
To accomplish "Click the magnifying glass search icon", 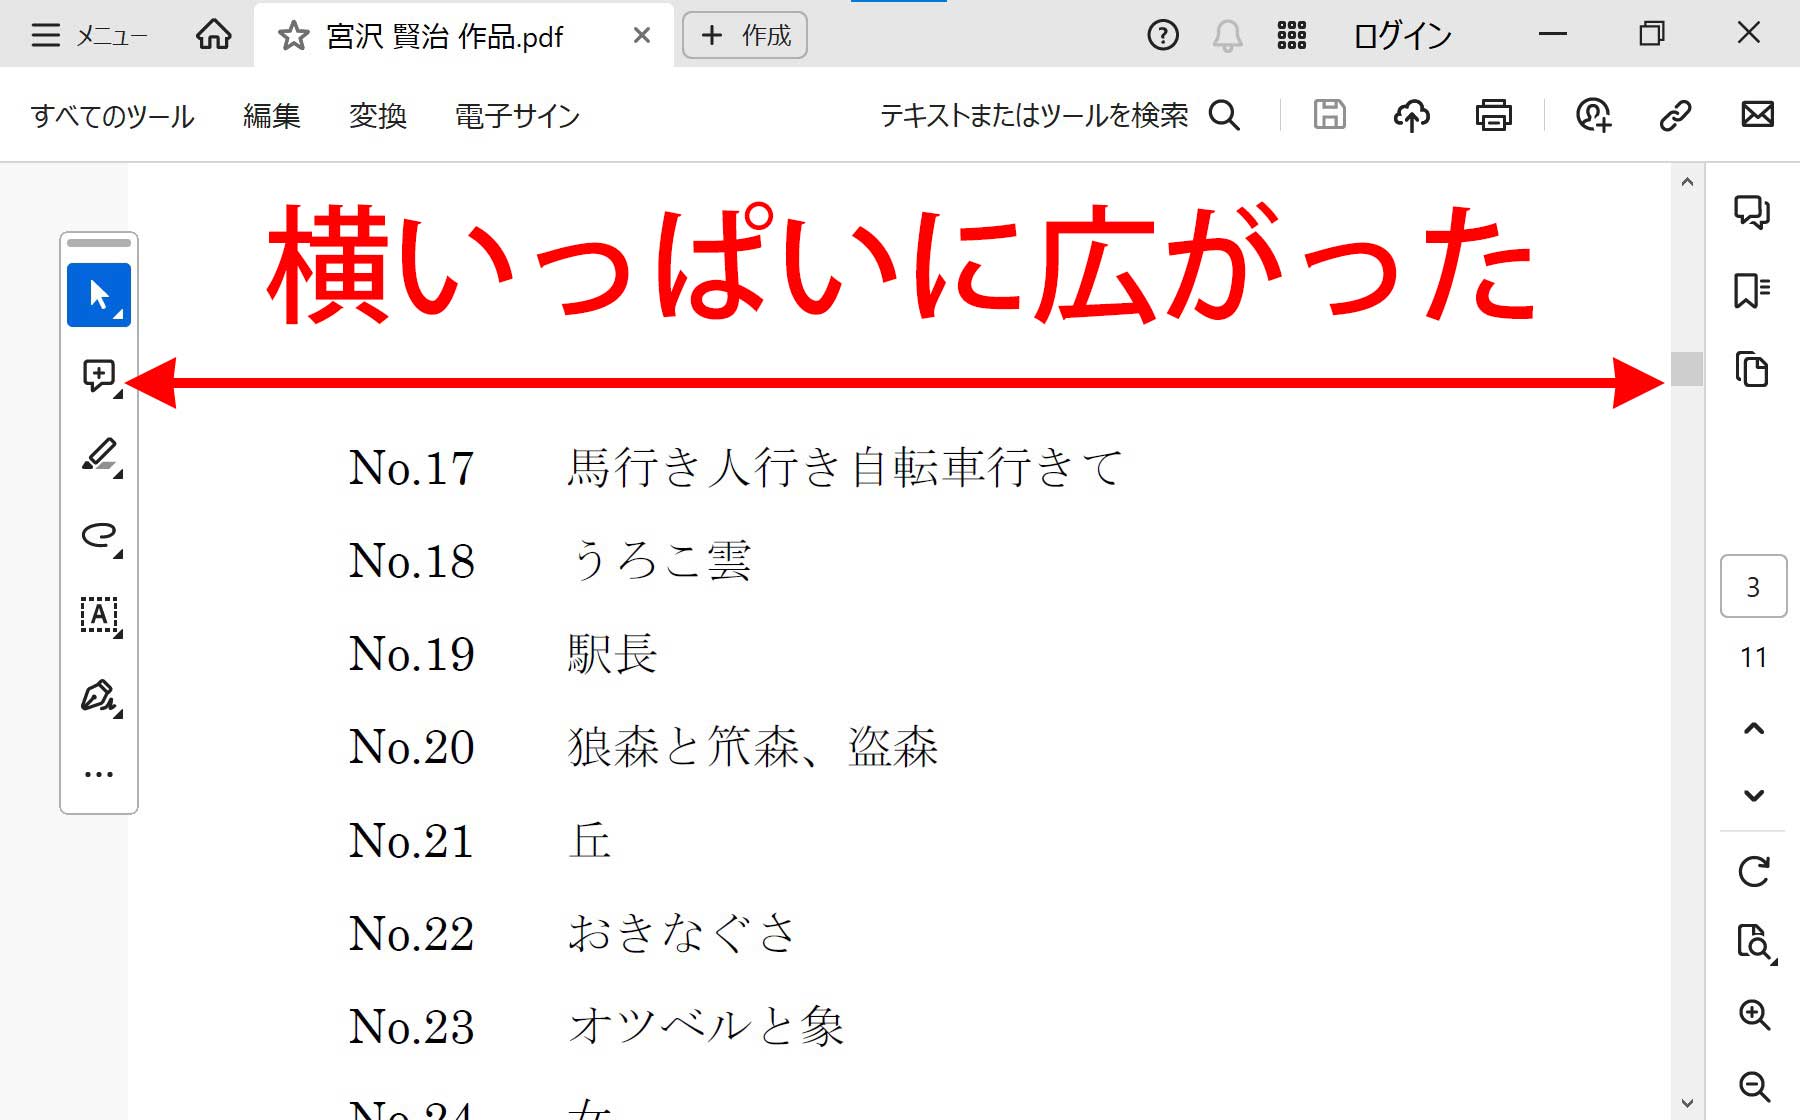I will 1224,116.
